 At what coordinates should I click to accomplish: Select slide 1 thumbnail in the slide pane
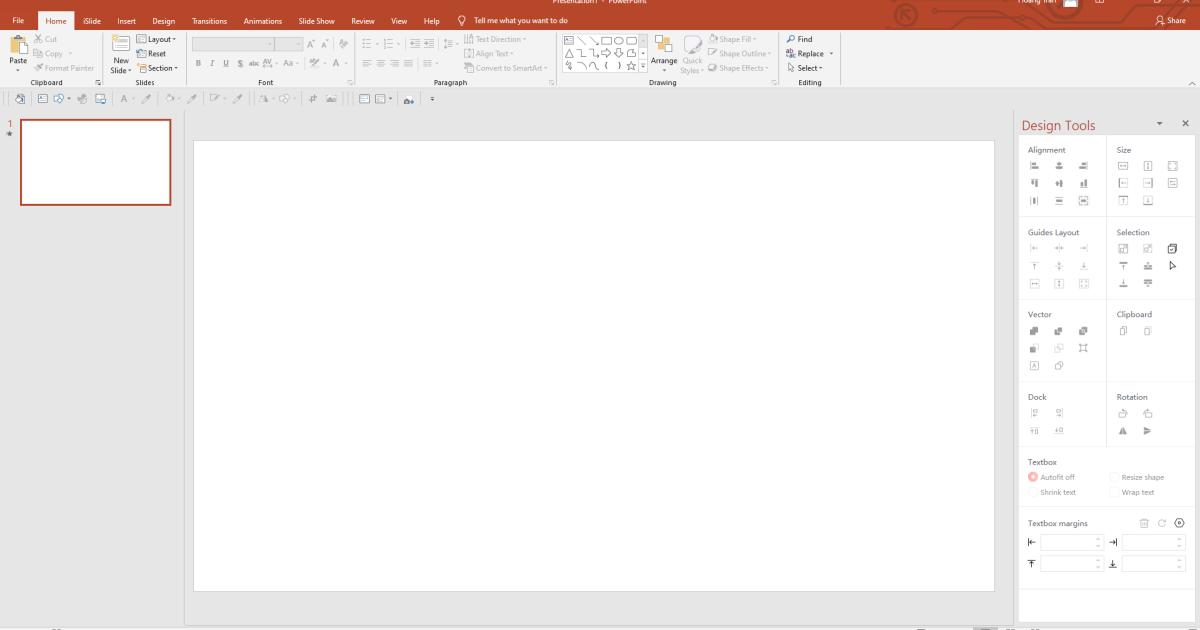(95, 162)
